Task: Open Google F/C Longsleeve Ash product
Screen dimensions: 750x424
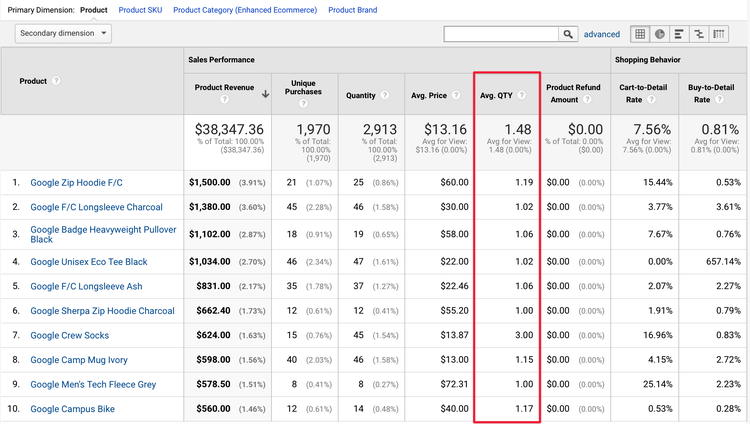Action: pyautogui.click(x=87, y=286)
